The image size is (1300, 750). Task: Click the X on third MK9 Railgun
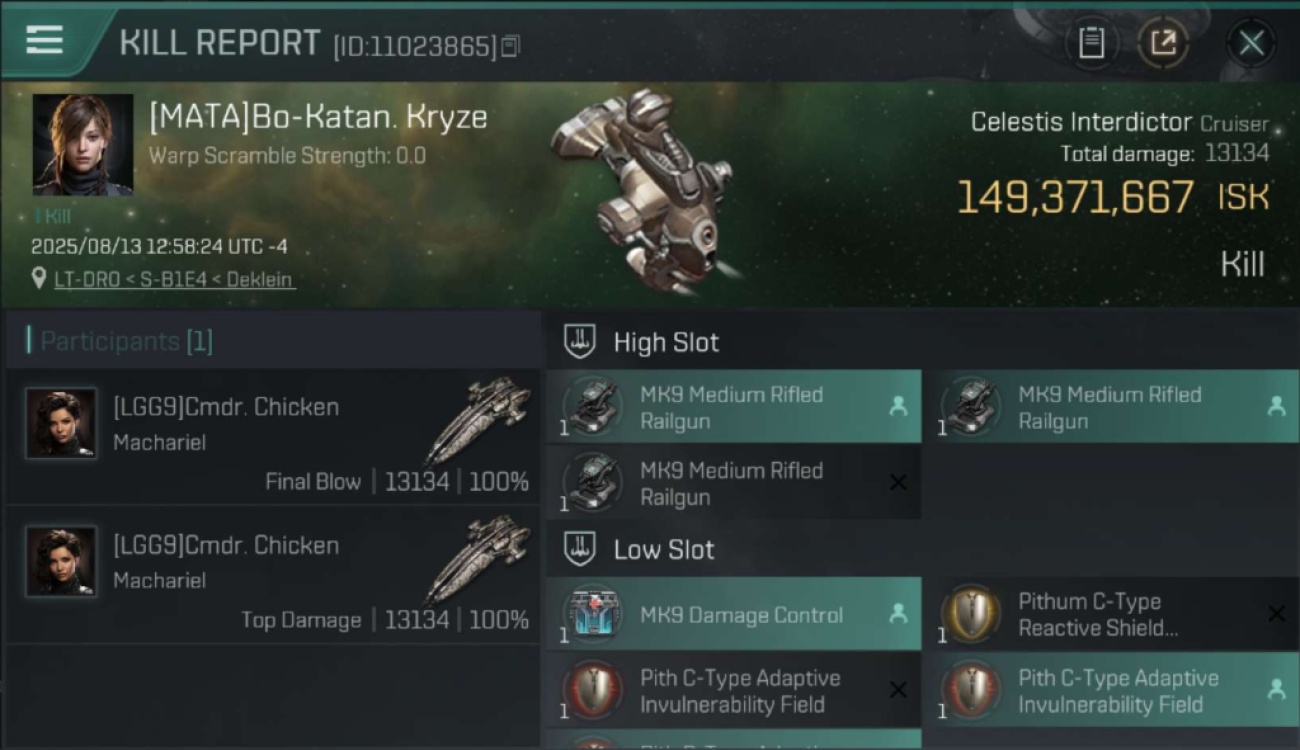pyautogui.click(x=898, y=483)
